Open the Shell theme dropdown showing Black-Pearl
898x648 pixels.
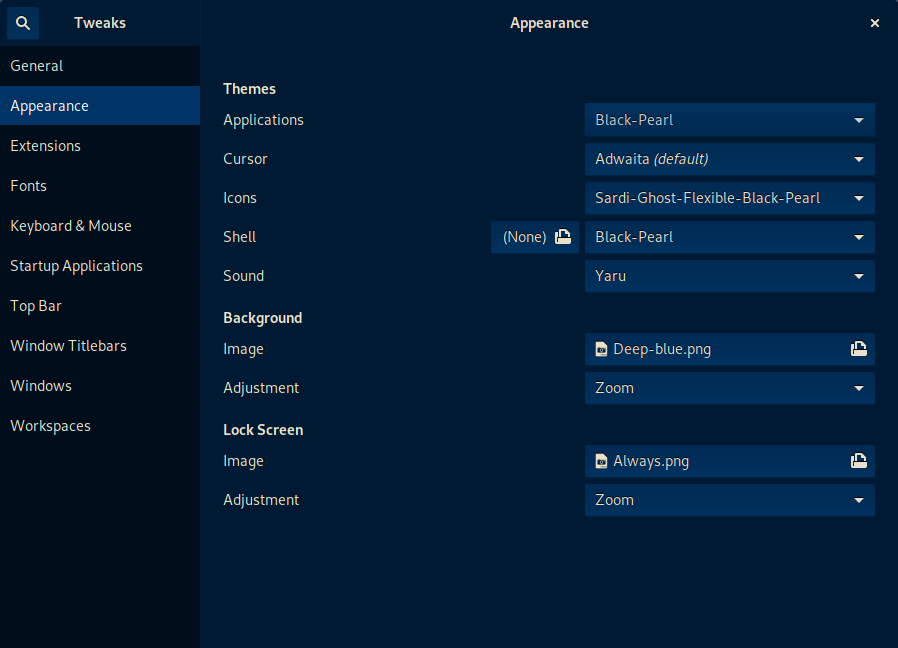730,237
